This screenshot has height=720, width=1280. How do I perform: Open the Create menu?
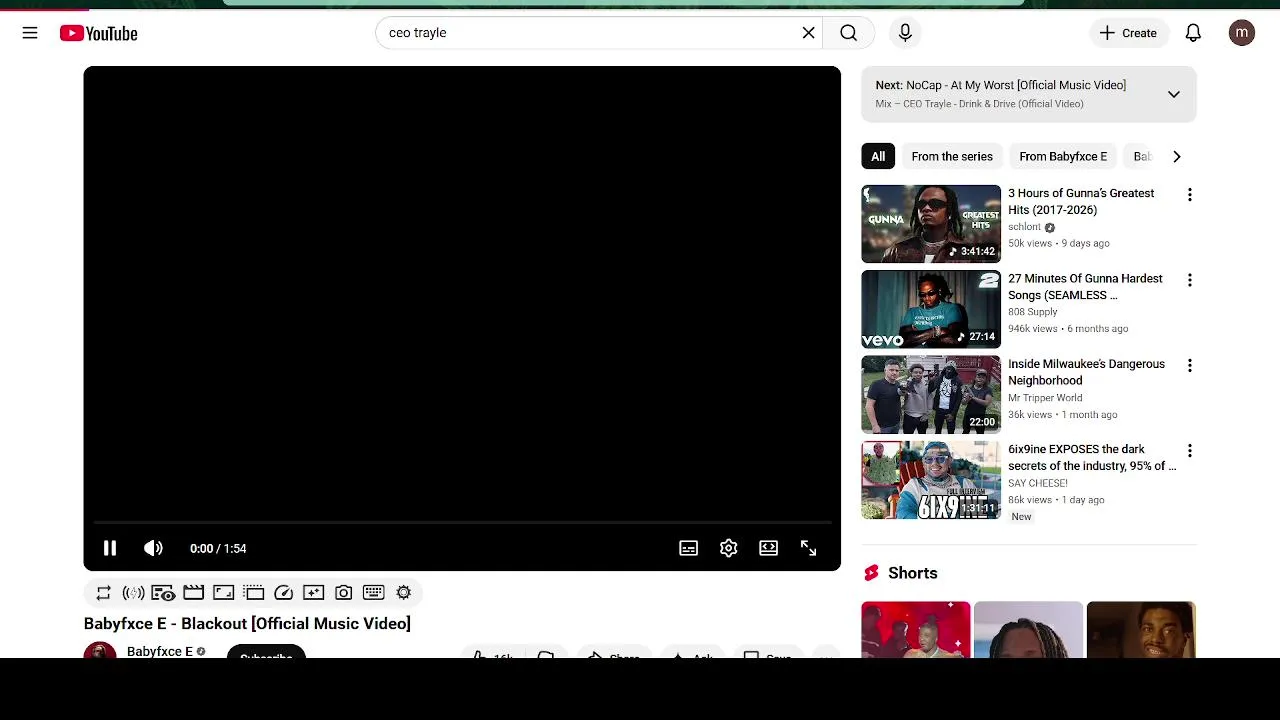click(x=1128, y=33)
